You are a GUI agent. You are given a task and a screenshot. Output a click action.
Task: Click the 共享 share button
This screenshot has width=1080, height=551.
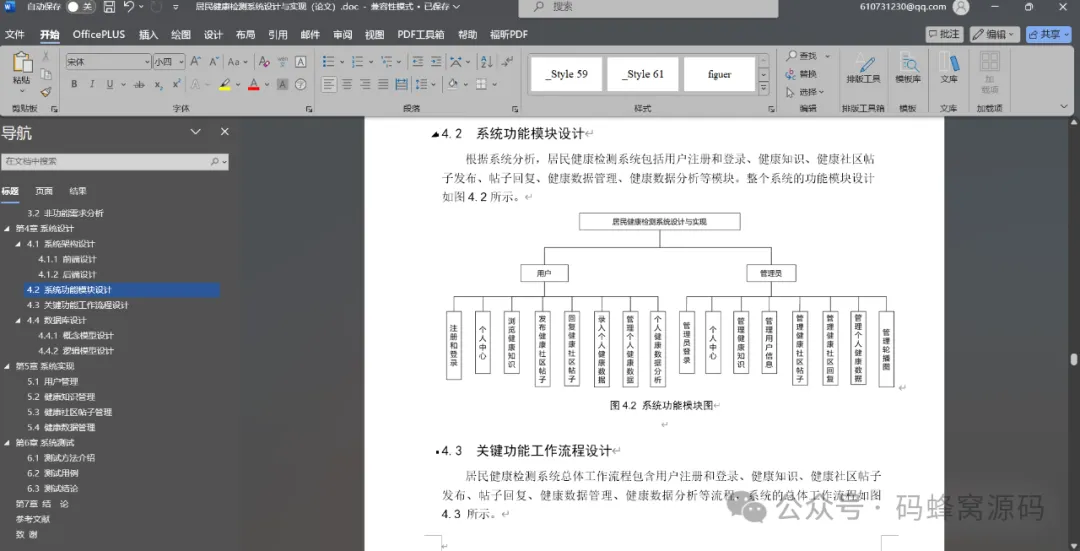click(x=1048, y=34)
